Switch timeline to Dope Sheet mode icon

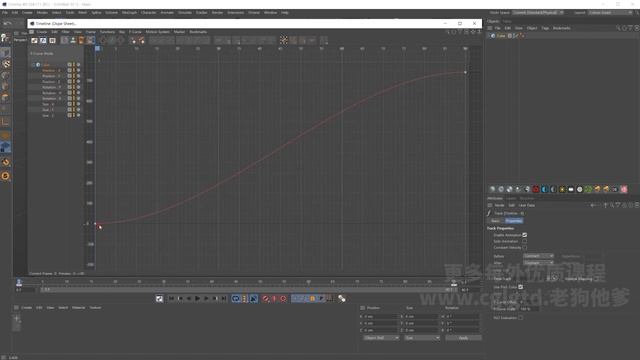coord(34,40)
